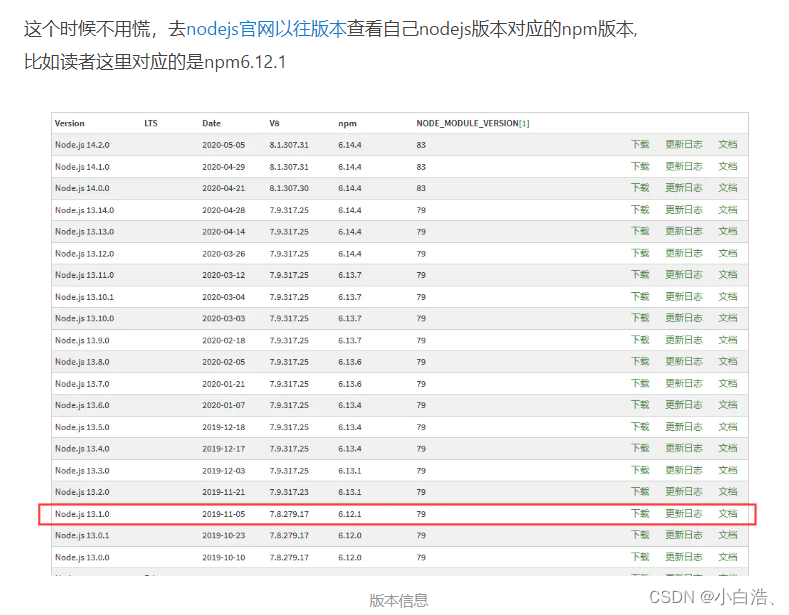Viewport: 789px width, 615px height.
Task: Click the [1] footnote link beside NODE_MODULE_VERSION
Action: coord(524,123)
